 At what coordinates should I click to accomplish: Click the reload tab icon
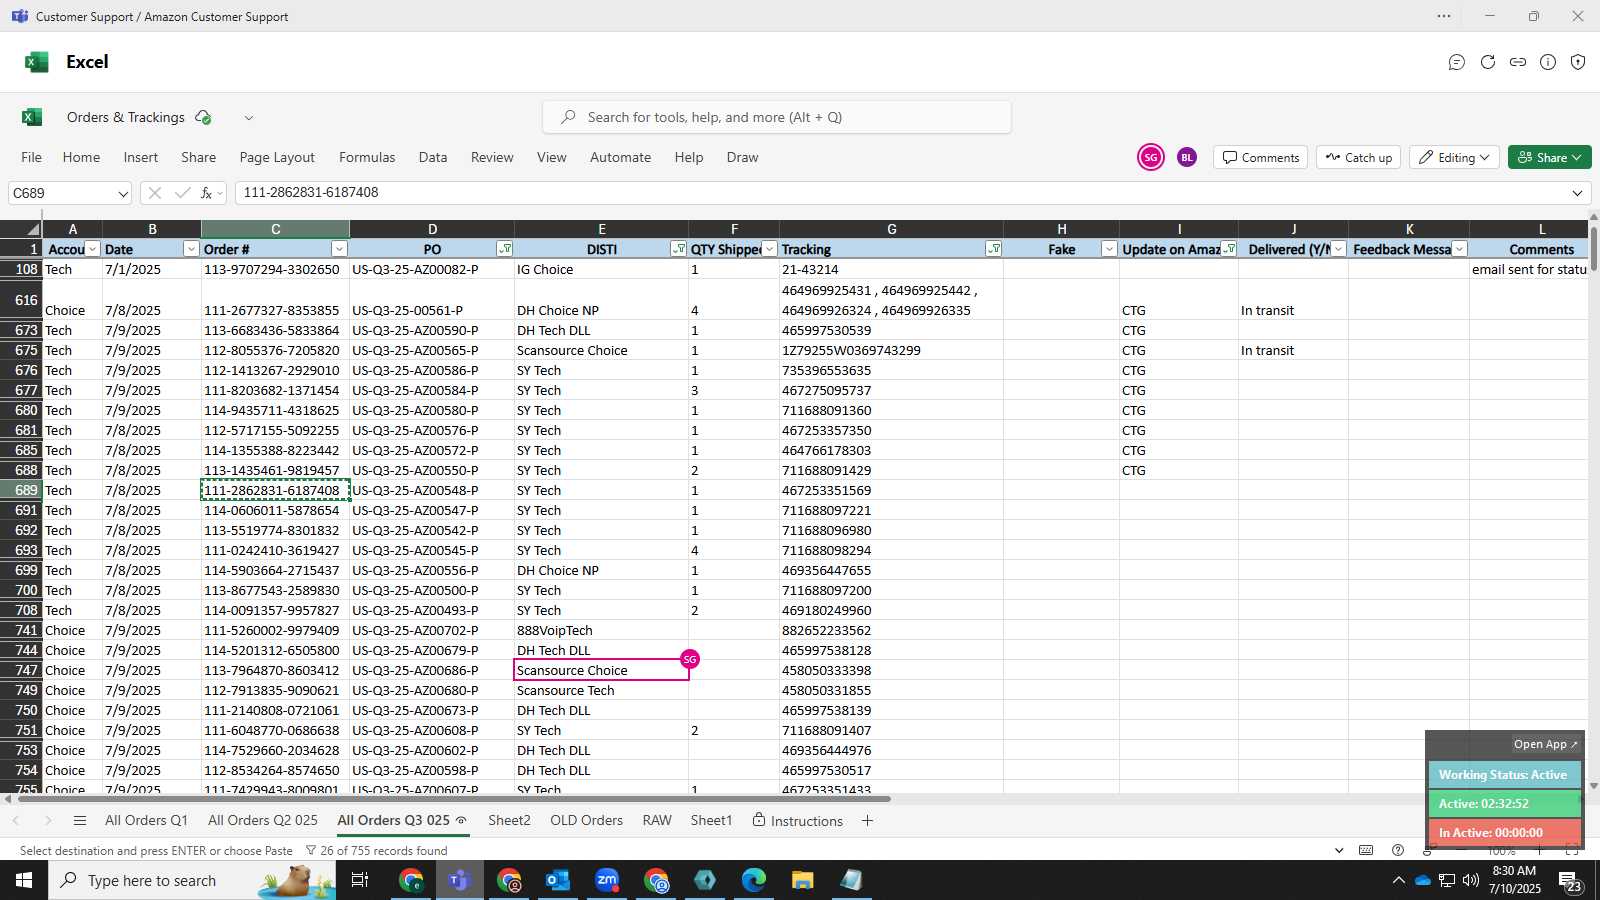[x=1488, y=62]
